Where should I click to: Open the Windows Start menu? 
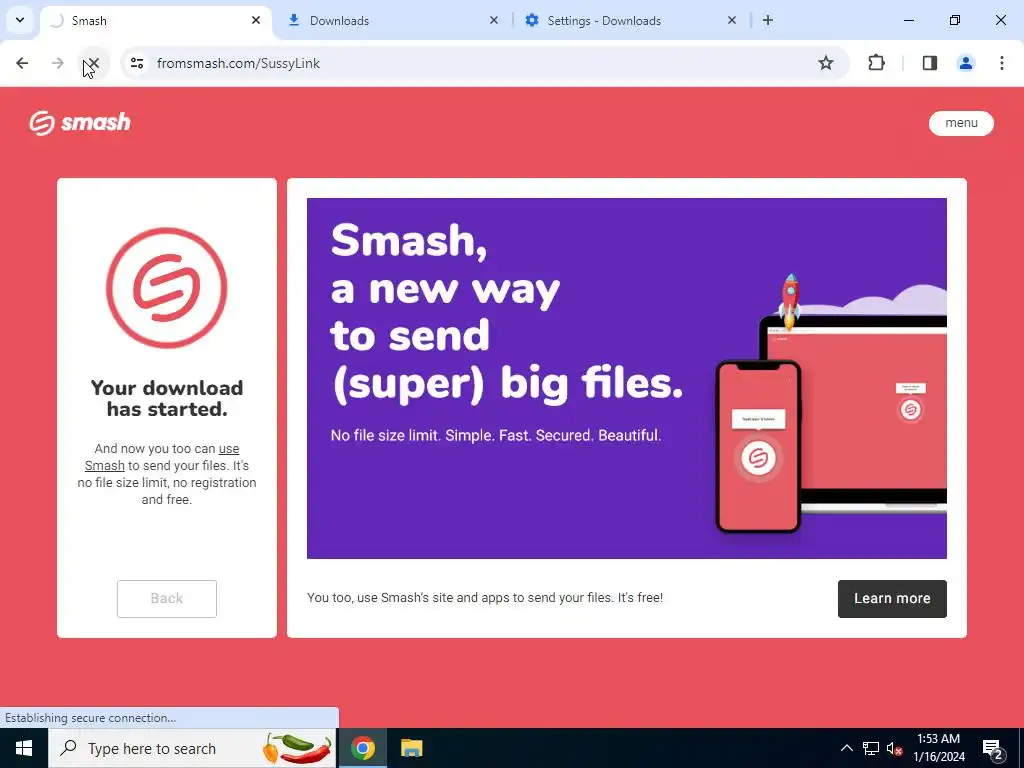coord(24,748)
